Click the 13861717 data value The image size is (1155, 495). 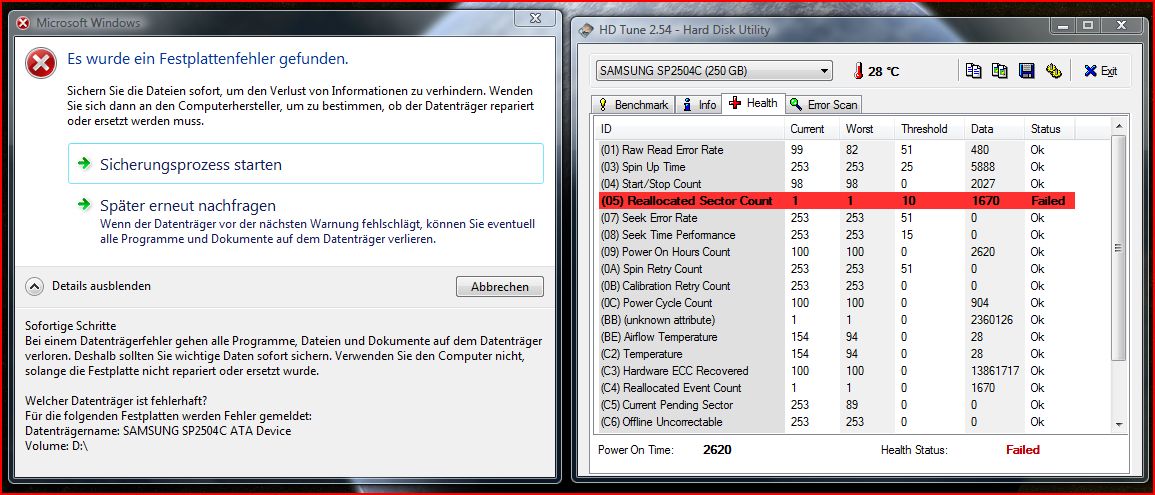(995, 371)
